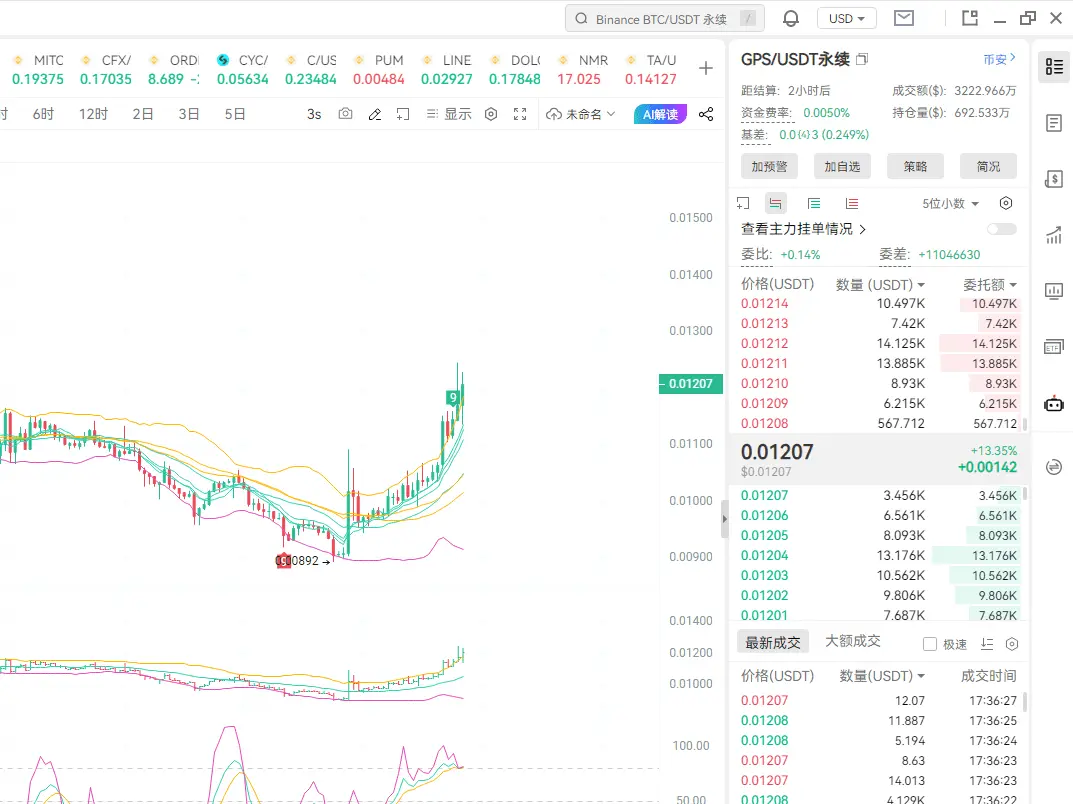The image size is (1073, 804).
Task: Show buy-only order book view
Action: pos(814,203)
